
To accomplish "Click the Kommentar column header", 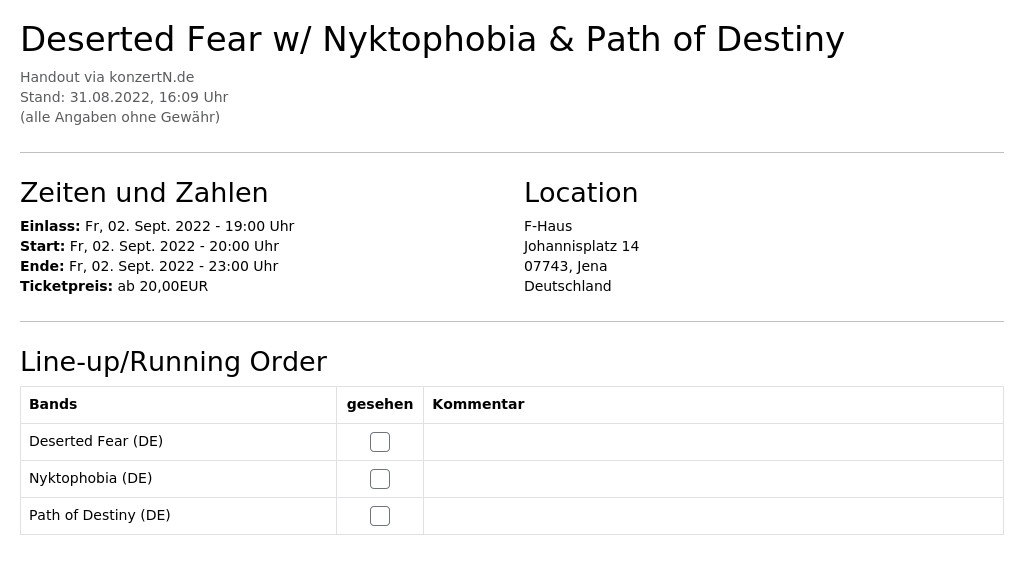I will (478, 404).
